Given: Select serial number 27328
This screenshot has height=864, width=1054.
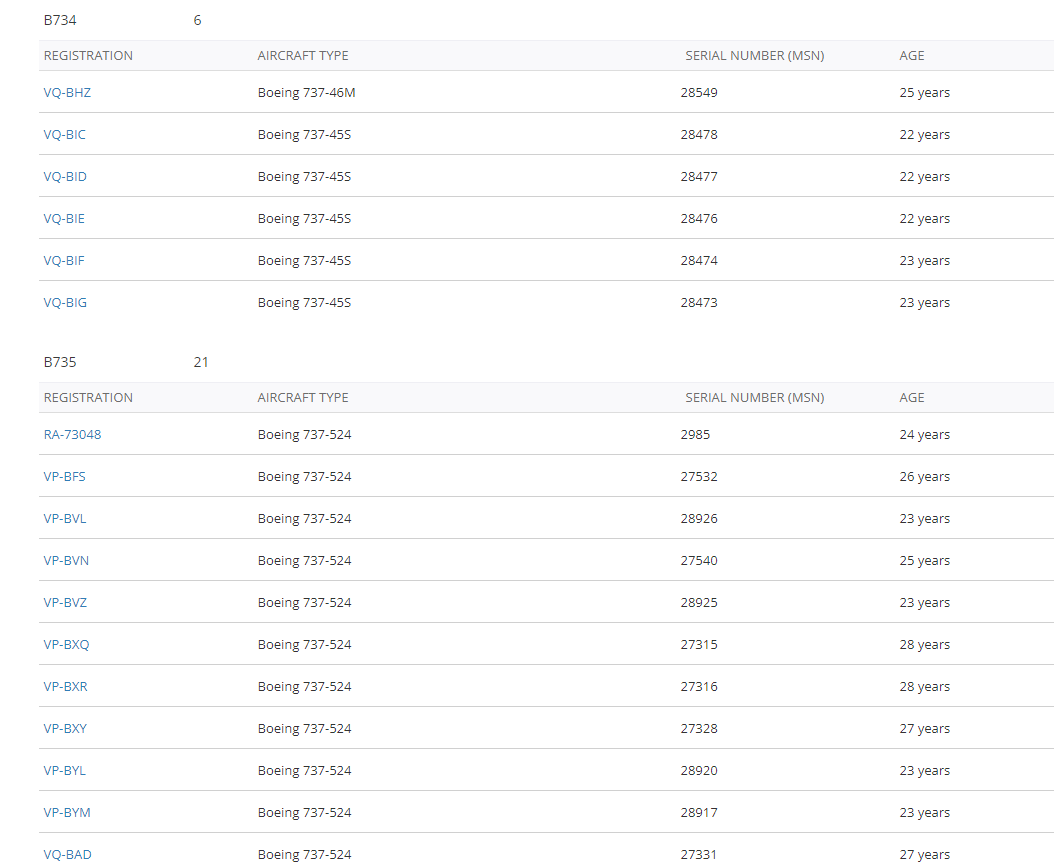Looking at the screenshot, I should 699,729.
